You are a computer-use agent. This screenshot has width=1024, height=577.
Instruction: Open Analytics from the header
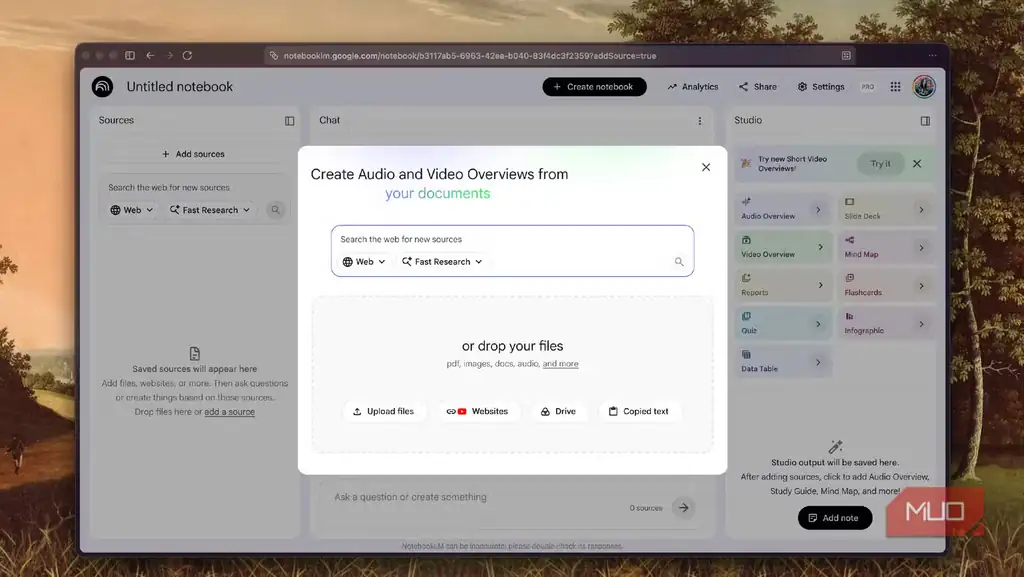pyautogui.click(x=693, y=87)
